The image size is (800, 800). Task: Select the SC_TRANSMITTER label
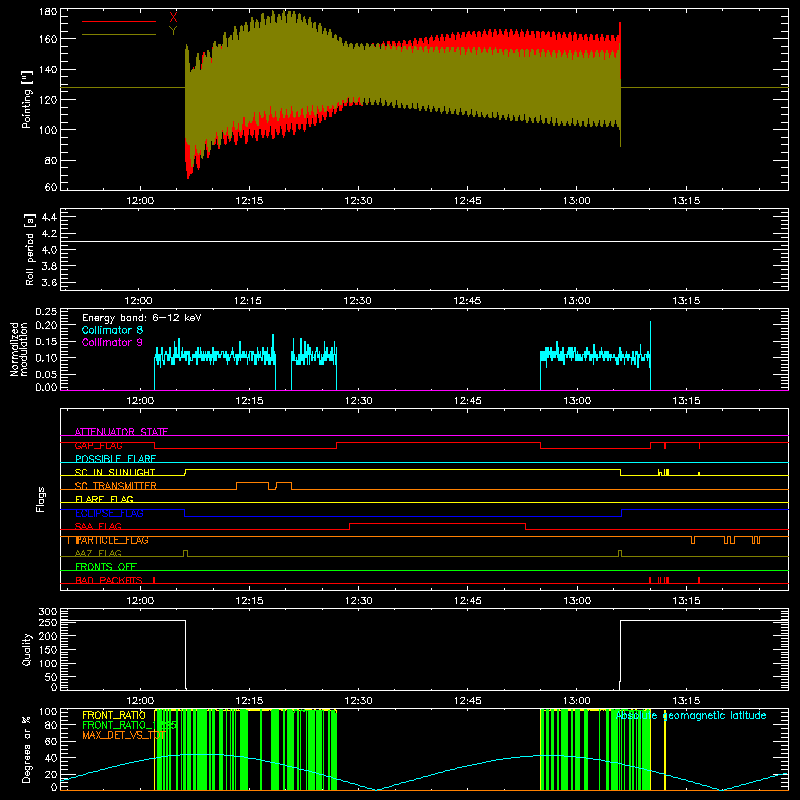115,486
